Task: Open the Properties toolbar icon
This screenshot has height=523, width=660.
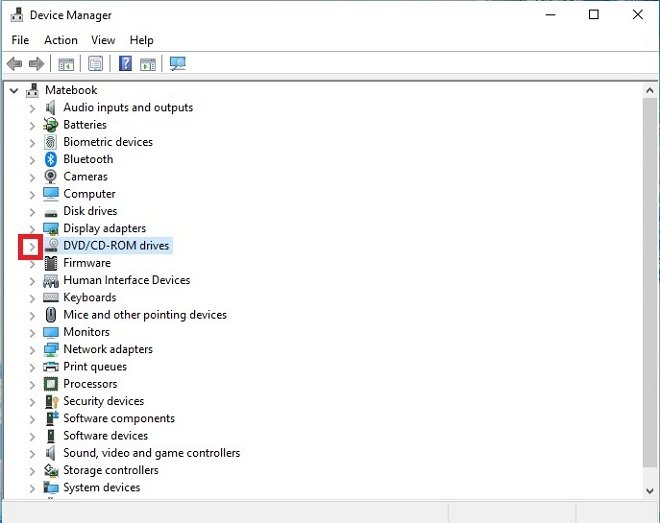Action: 96,64
